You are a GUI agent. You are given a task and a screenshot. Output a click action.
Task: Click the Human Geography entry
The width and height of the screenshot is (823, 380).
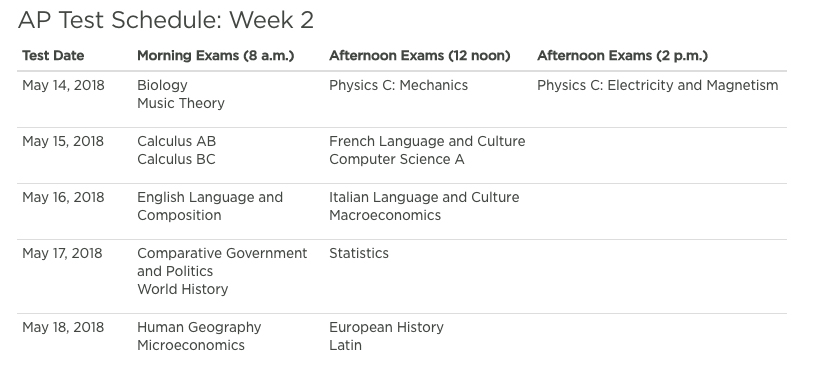(x=199, y=328)
